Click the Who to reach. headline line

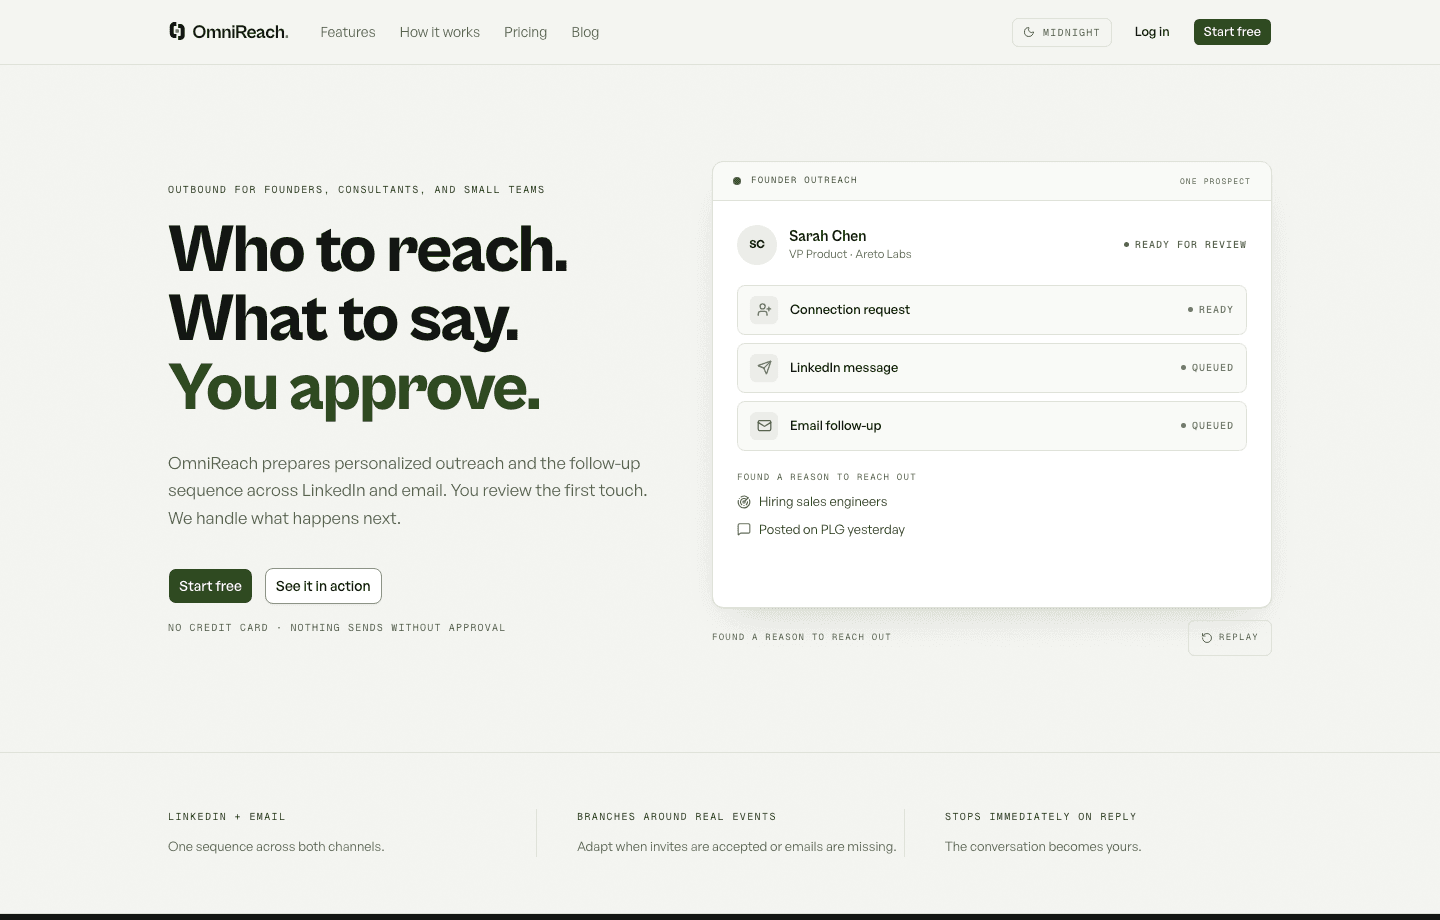[x=368, y=249]
